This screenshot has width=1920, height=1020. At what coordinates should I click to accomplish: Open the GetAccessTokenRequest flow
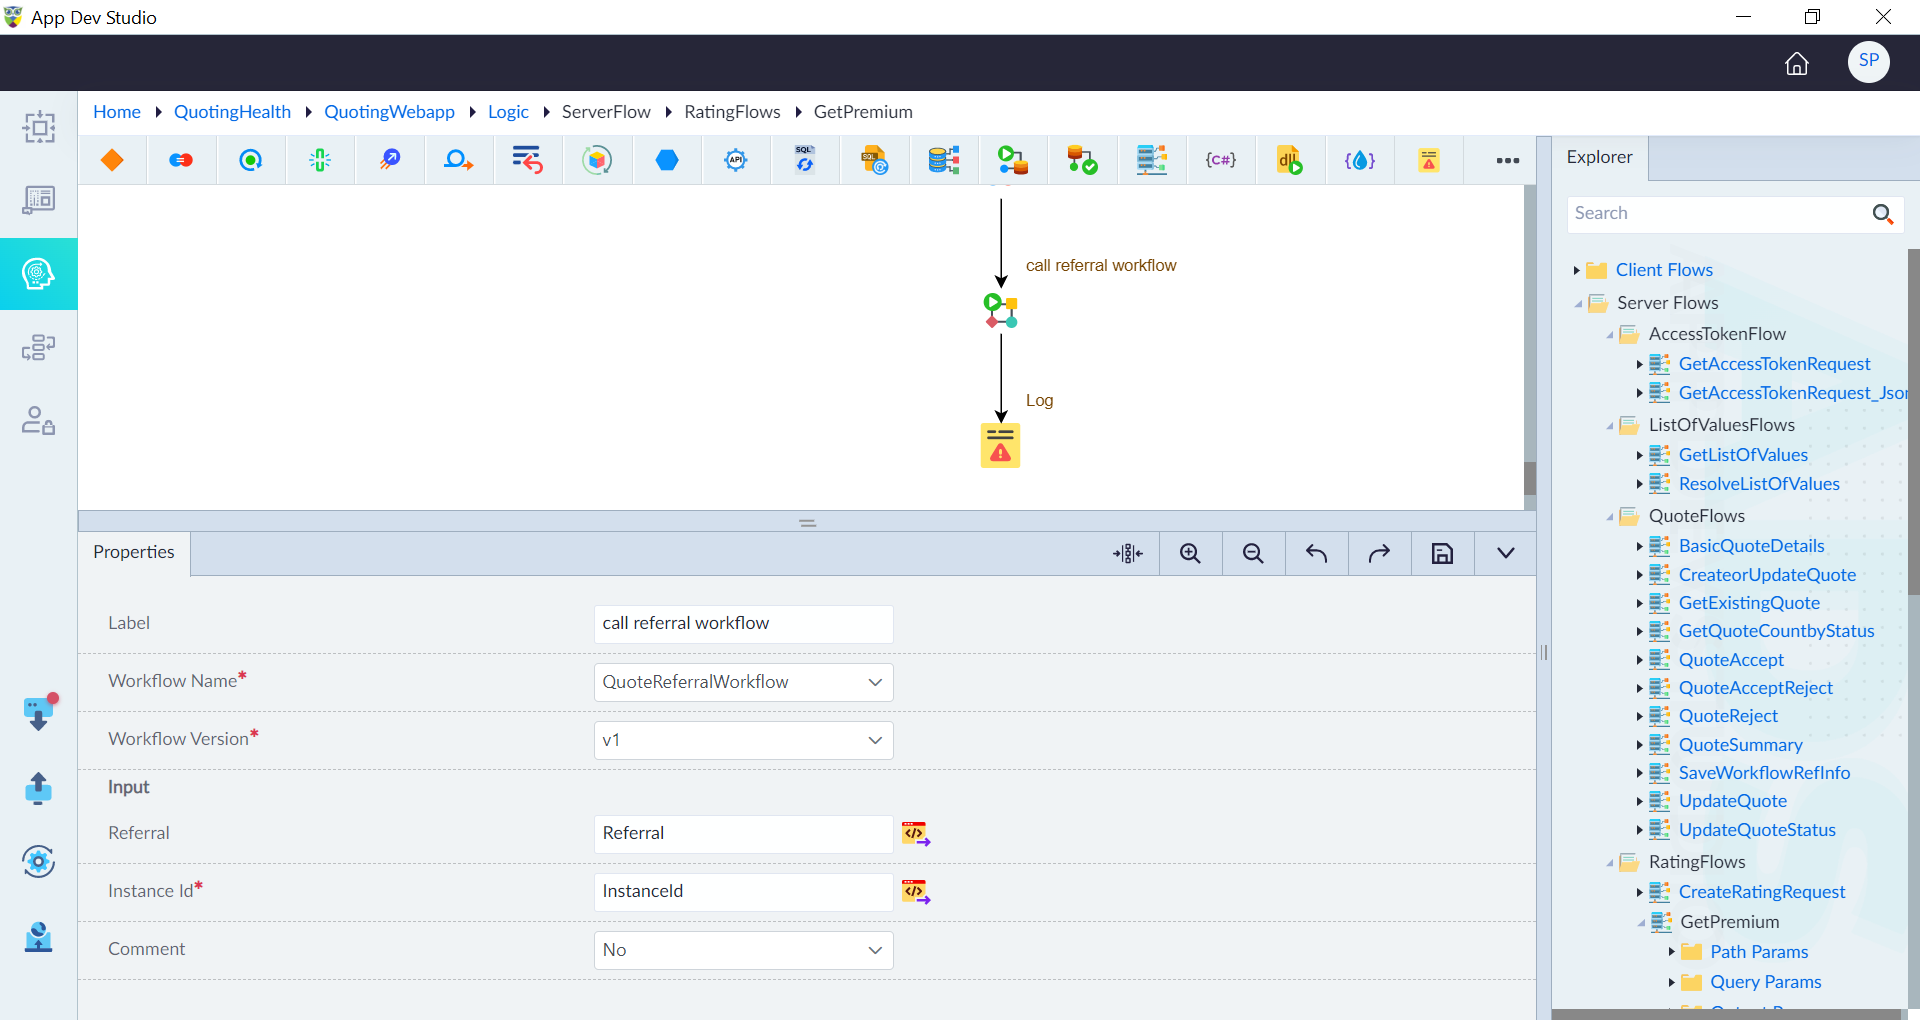(1774, 364)
